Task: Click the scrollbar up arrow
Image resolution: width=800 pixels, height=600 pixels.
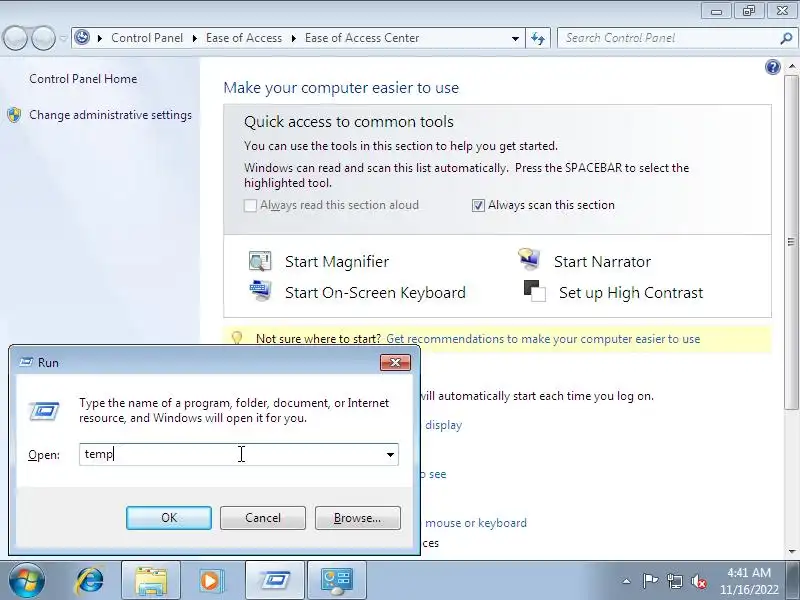Action: coord(791,67)
